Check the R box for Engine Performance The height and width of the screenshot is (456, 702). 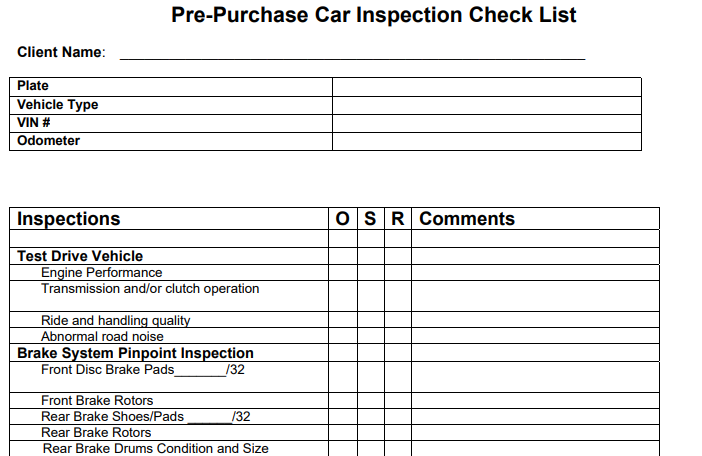point(398,273)
